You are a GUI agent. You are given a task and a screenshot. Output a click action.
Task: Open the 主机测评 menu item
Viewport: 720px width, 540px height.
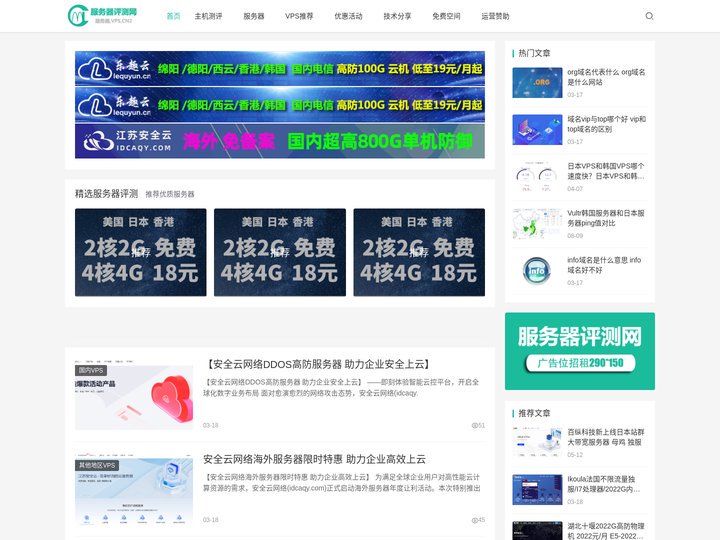point(208,16)
